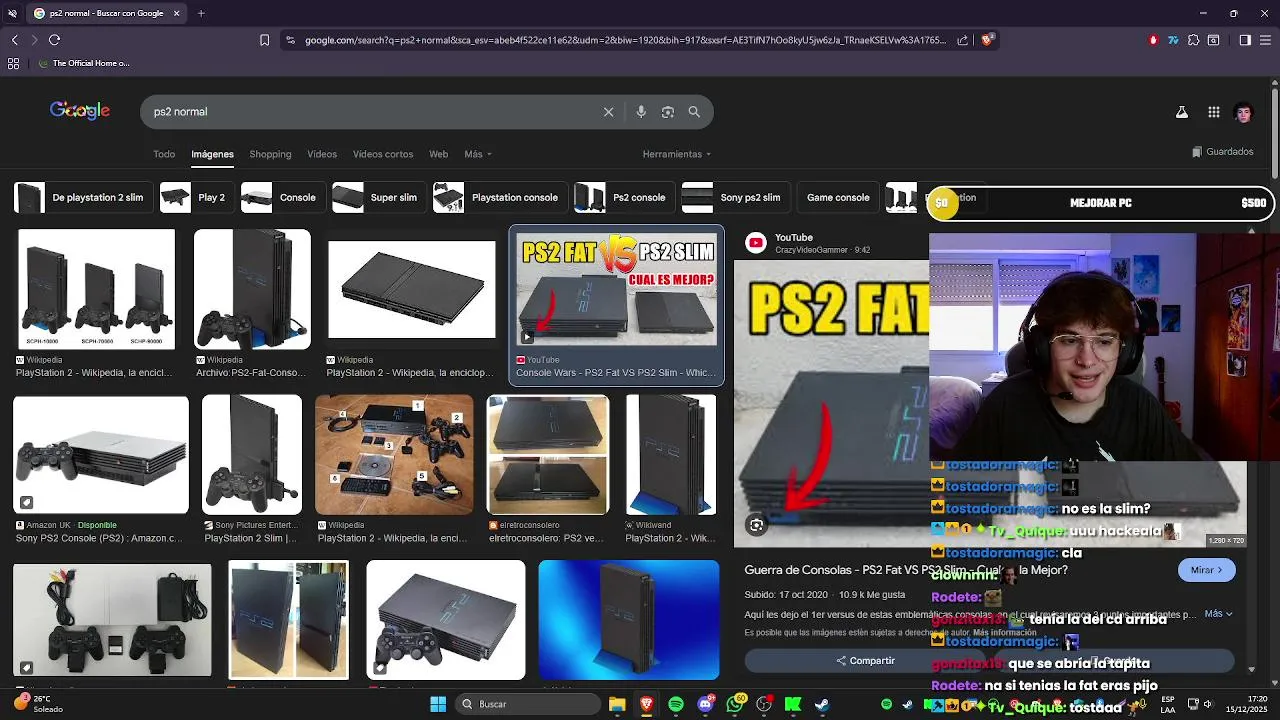Open the blue background PS2 thumbnail

(628, 620)
